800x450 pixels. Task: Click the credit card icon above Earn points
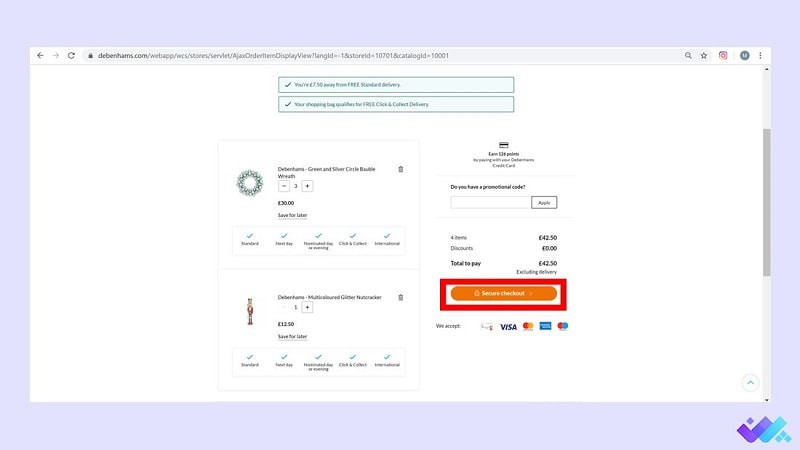504,145
